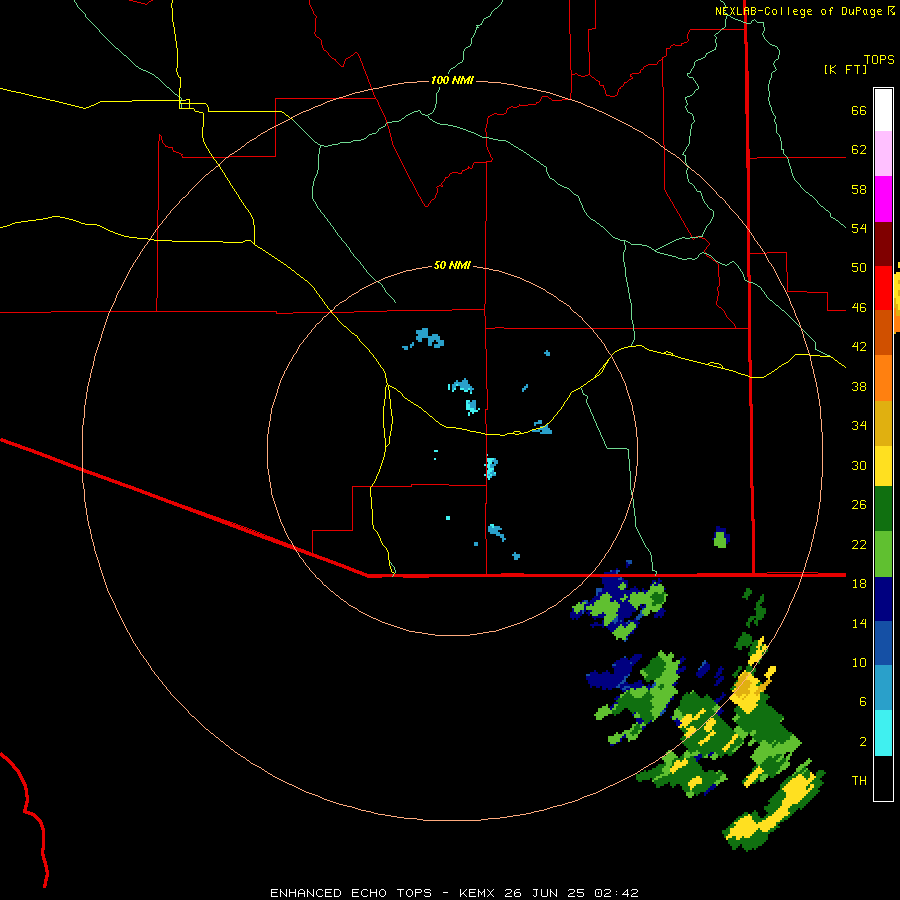Viewport: 900px width, 900px height.
Task: Click the dark orange swatch near 42
Action: [883, 333]
